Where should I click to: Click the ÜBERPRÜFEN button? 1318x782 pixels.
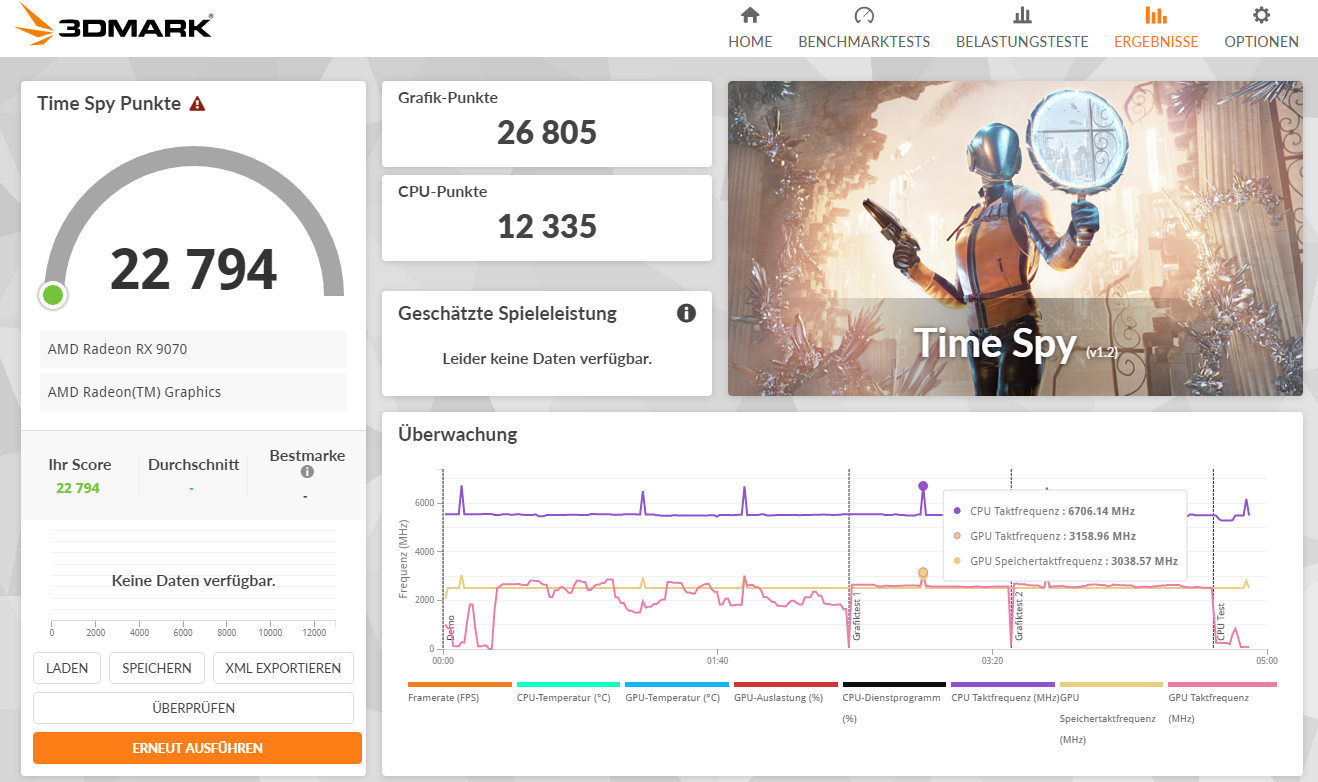(x=193, y=708)
